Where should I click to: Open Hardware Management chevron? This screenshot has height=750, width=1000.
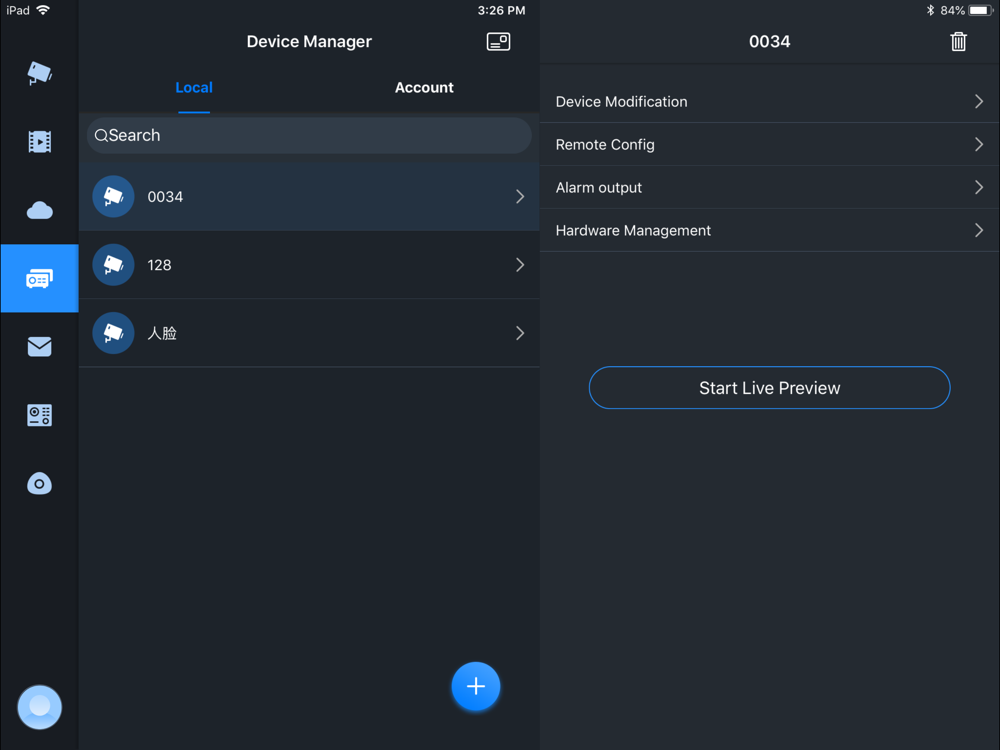click(979, 230)
